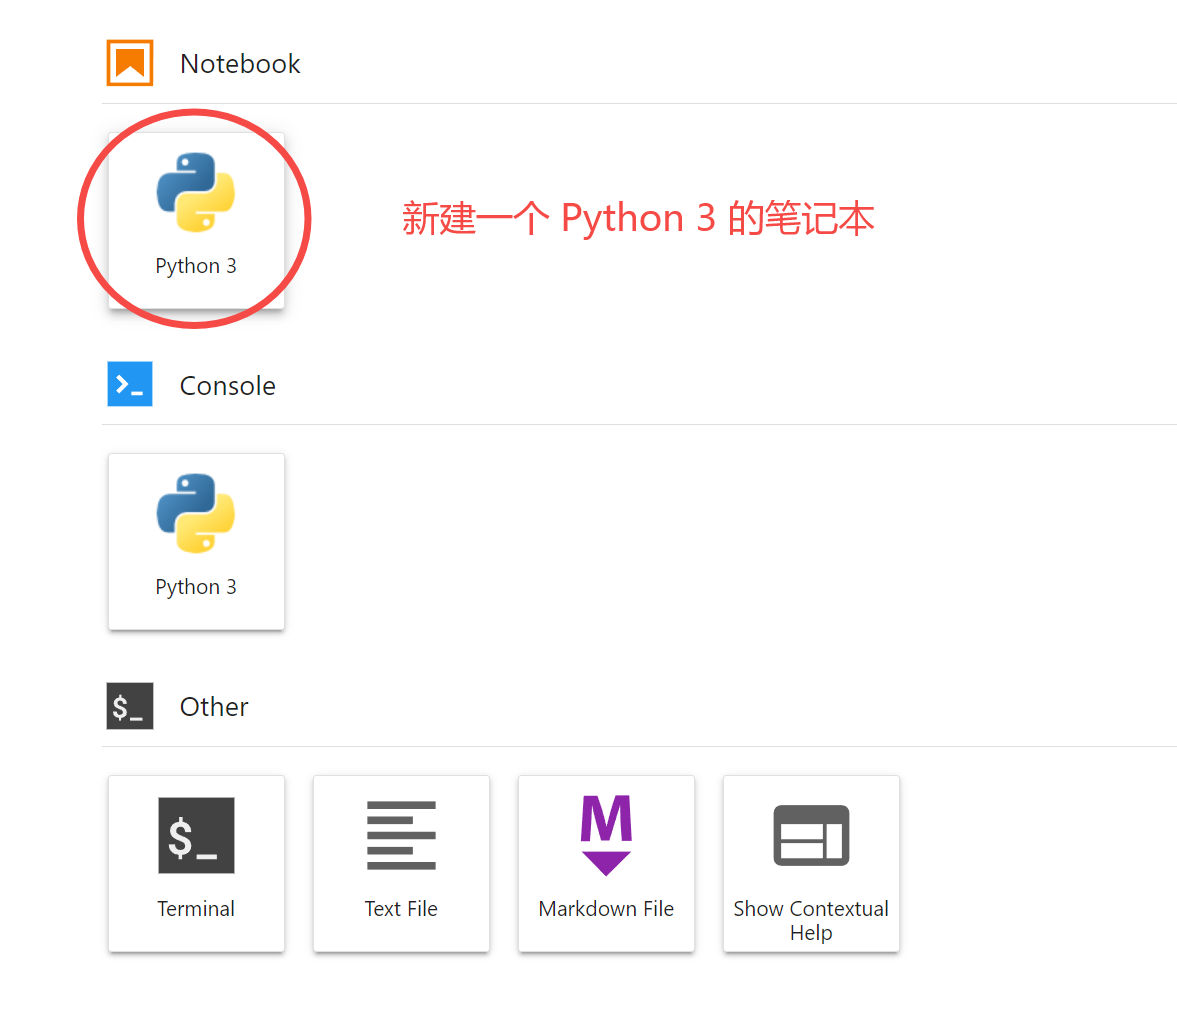
Task: Click the dark Other section icon
Action: (x=130, y=706)
